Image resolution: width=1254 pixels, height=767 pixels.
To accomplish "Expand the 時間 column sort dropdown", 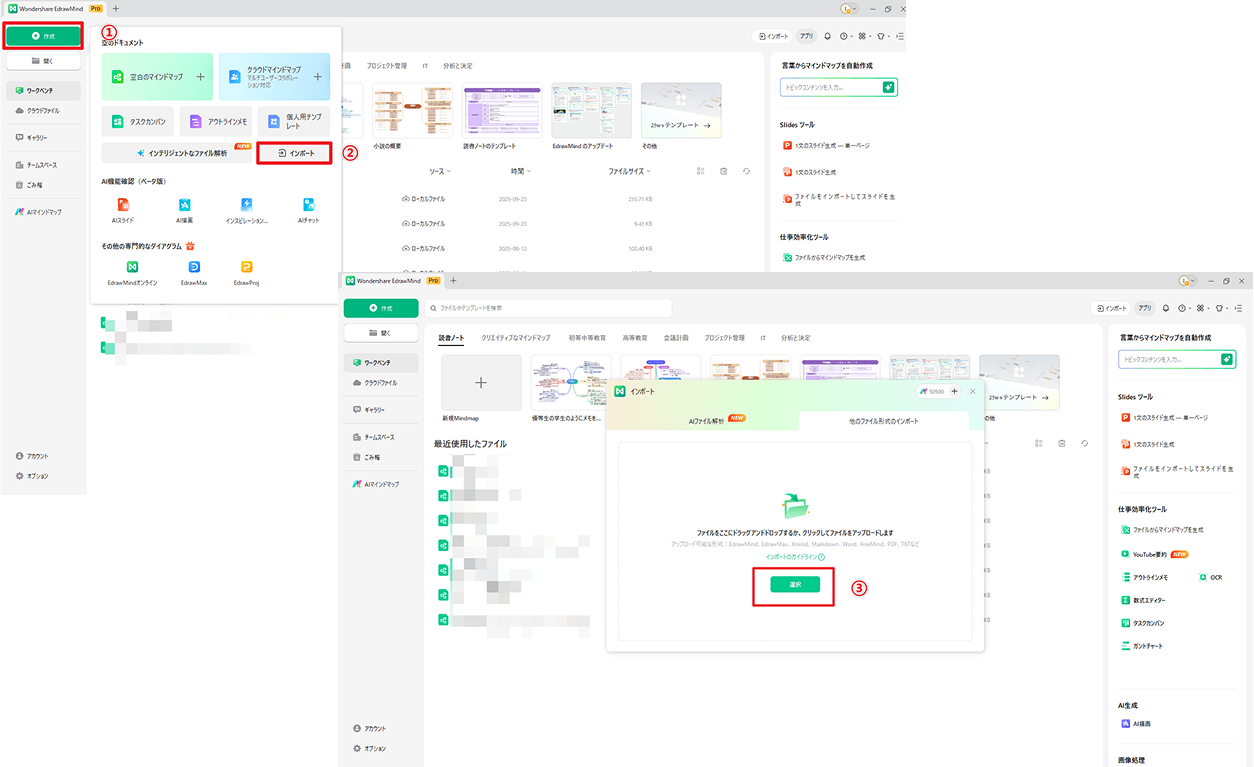I will coord(521,172).
